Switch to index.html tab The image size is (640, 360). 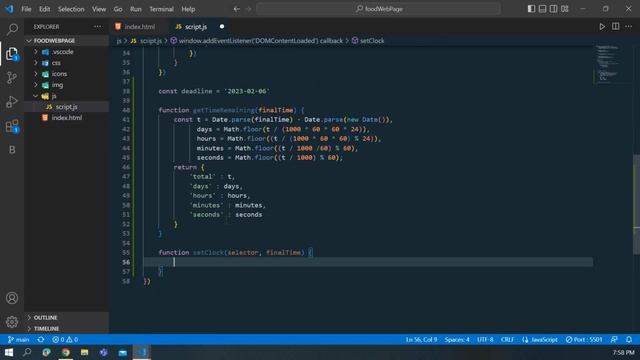tap(139, 27)
